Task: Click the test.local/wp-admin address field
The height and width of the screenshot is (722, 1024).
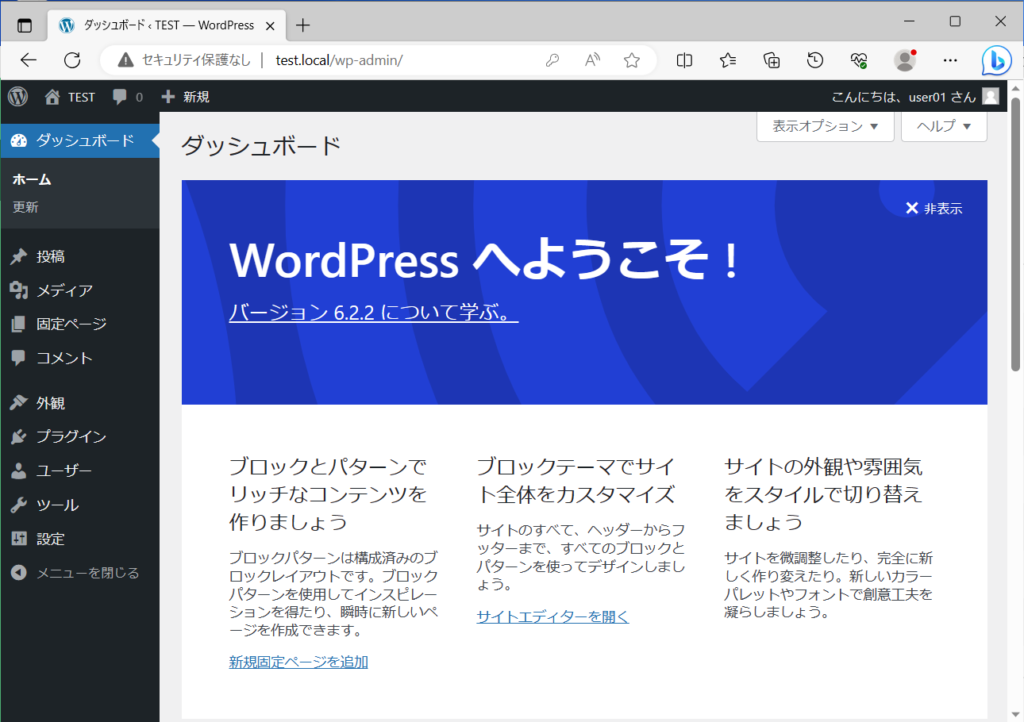Action: 339,60
